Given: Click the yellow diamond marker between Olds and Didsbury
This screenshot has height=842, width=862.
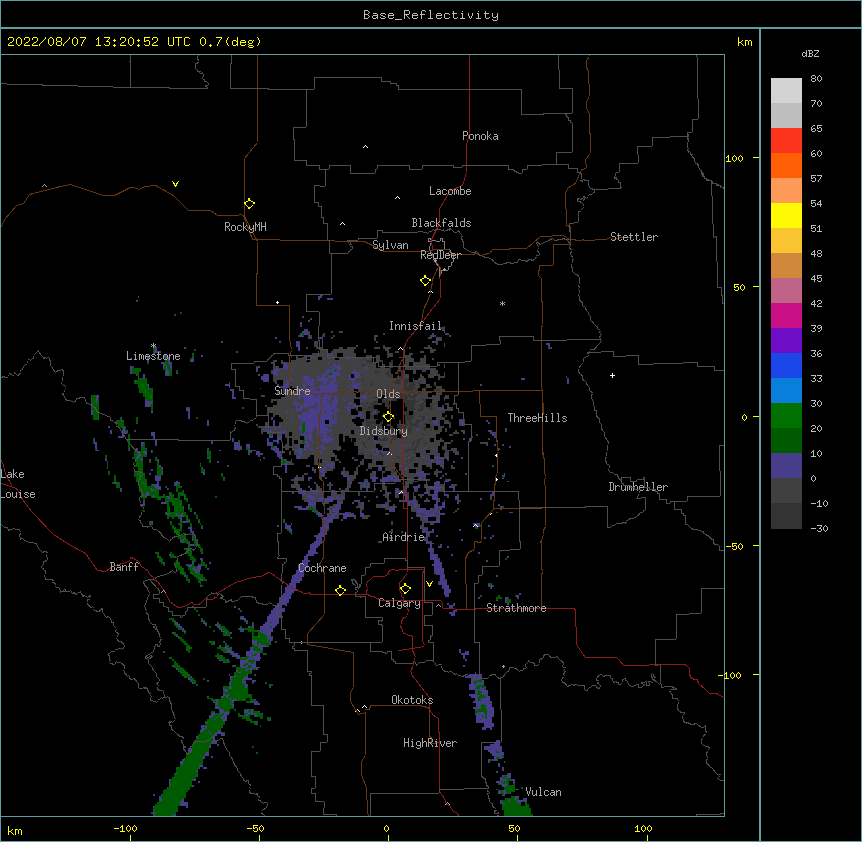Looking at the screenshot, I should [x=388, y=417].
